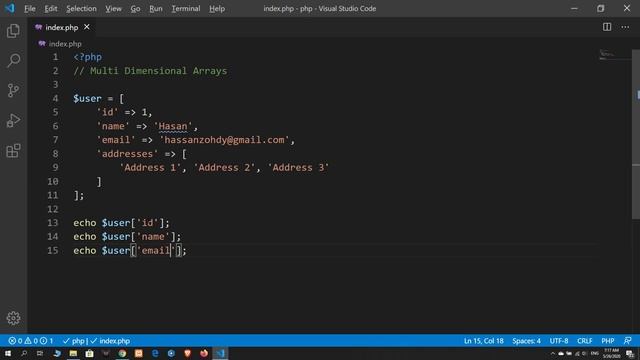This screenshot has height=360, width=640.
Task: Click the 'Address 3' string
Action: pyautogui.click(x=298, y=168)
